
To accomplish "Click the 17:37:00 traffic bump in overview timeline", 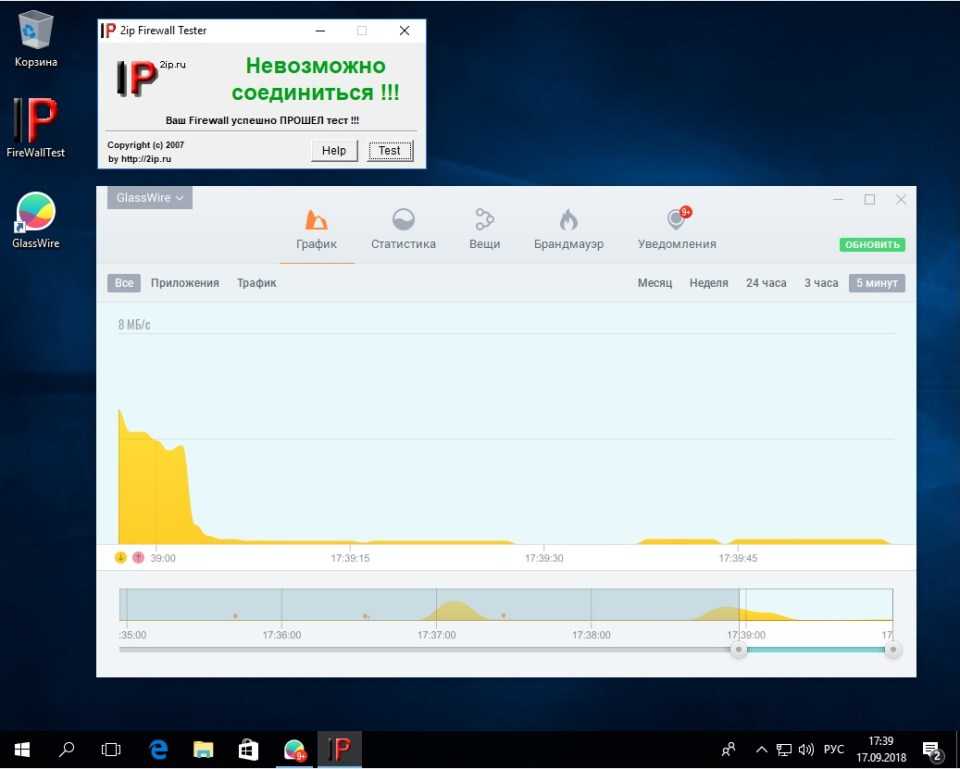I will (454, 611).
